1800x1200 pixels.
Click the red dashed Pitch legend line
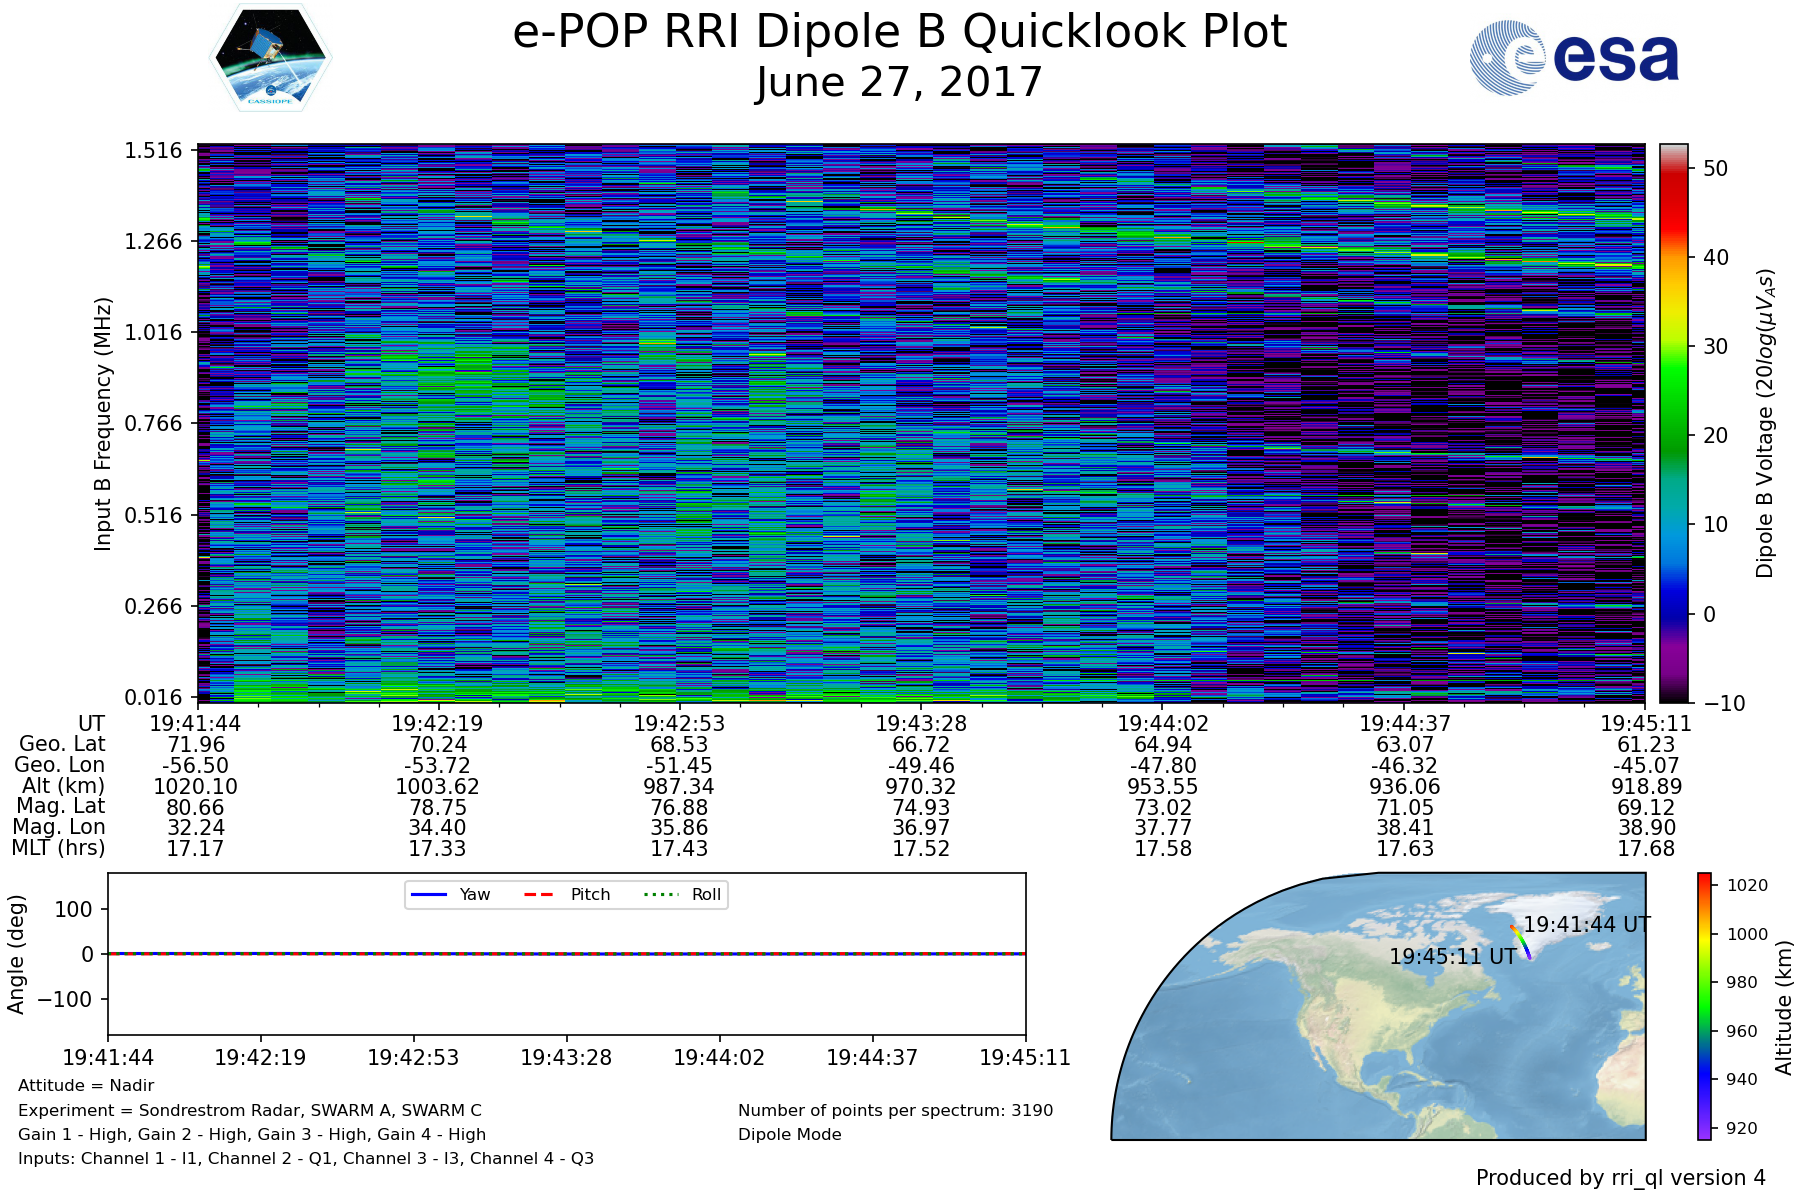[x=539, y=894]
